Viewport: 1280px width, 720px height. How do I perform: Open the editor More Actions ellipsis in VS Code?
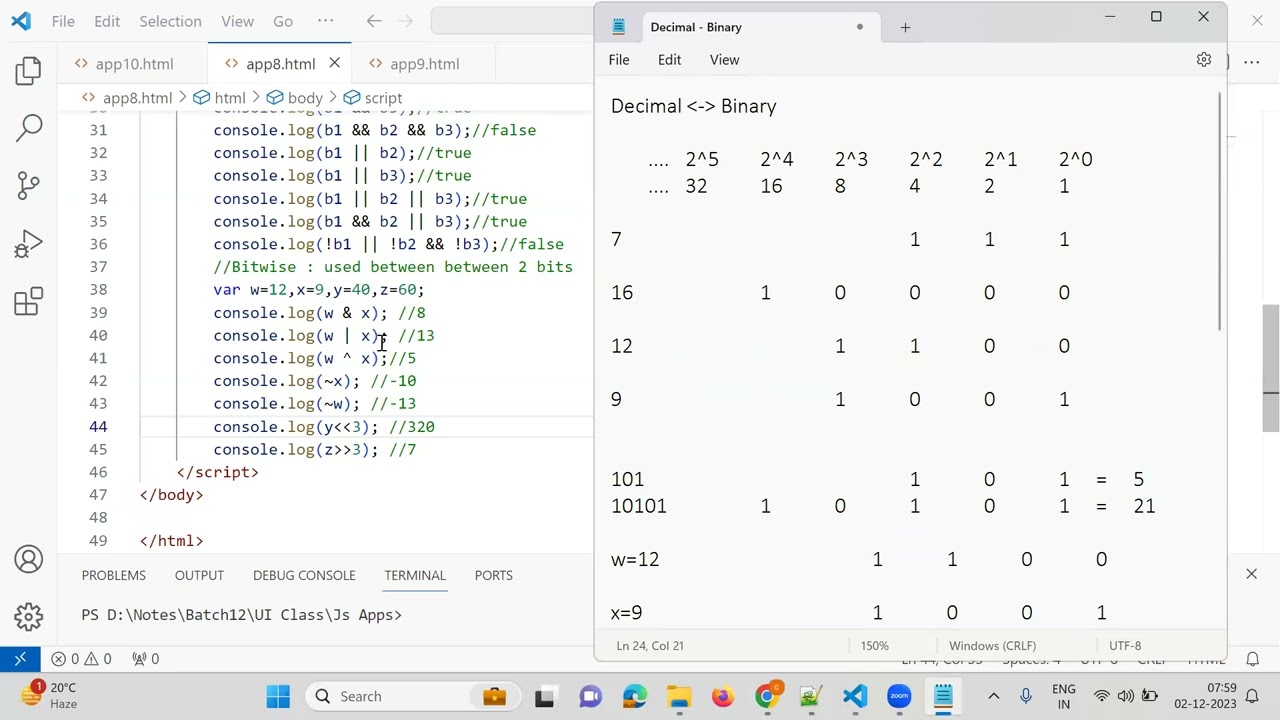pos(1252,62)
